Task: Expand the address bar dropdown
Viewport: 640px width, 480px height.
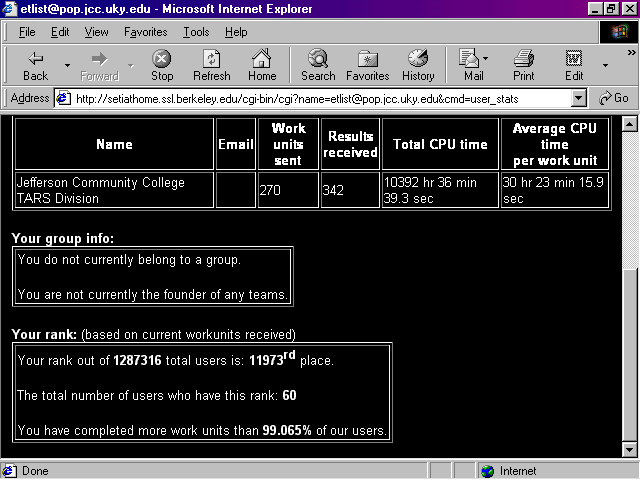Action: click(578, 98)
